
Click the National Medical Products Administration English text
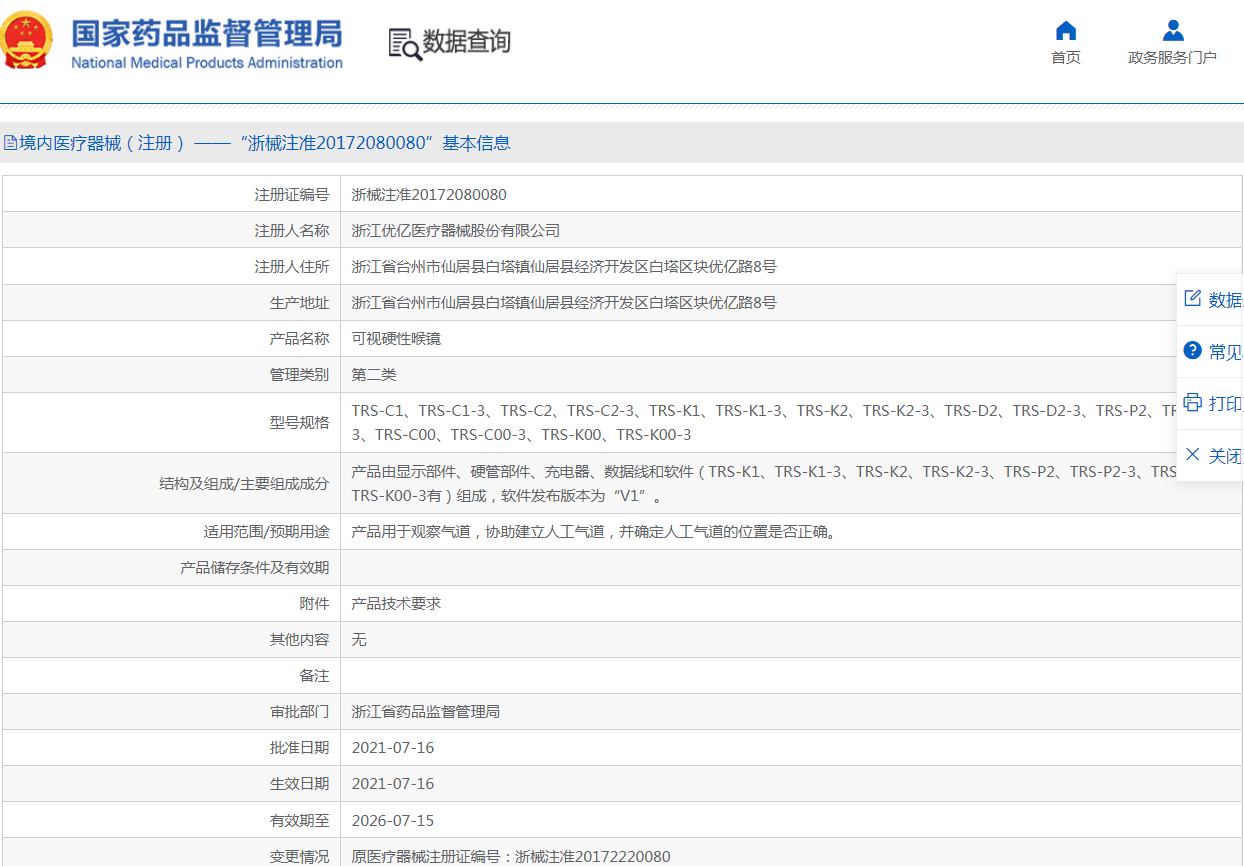(207, 63)
